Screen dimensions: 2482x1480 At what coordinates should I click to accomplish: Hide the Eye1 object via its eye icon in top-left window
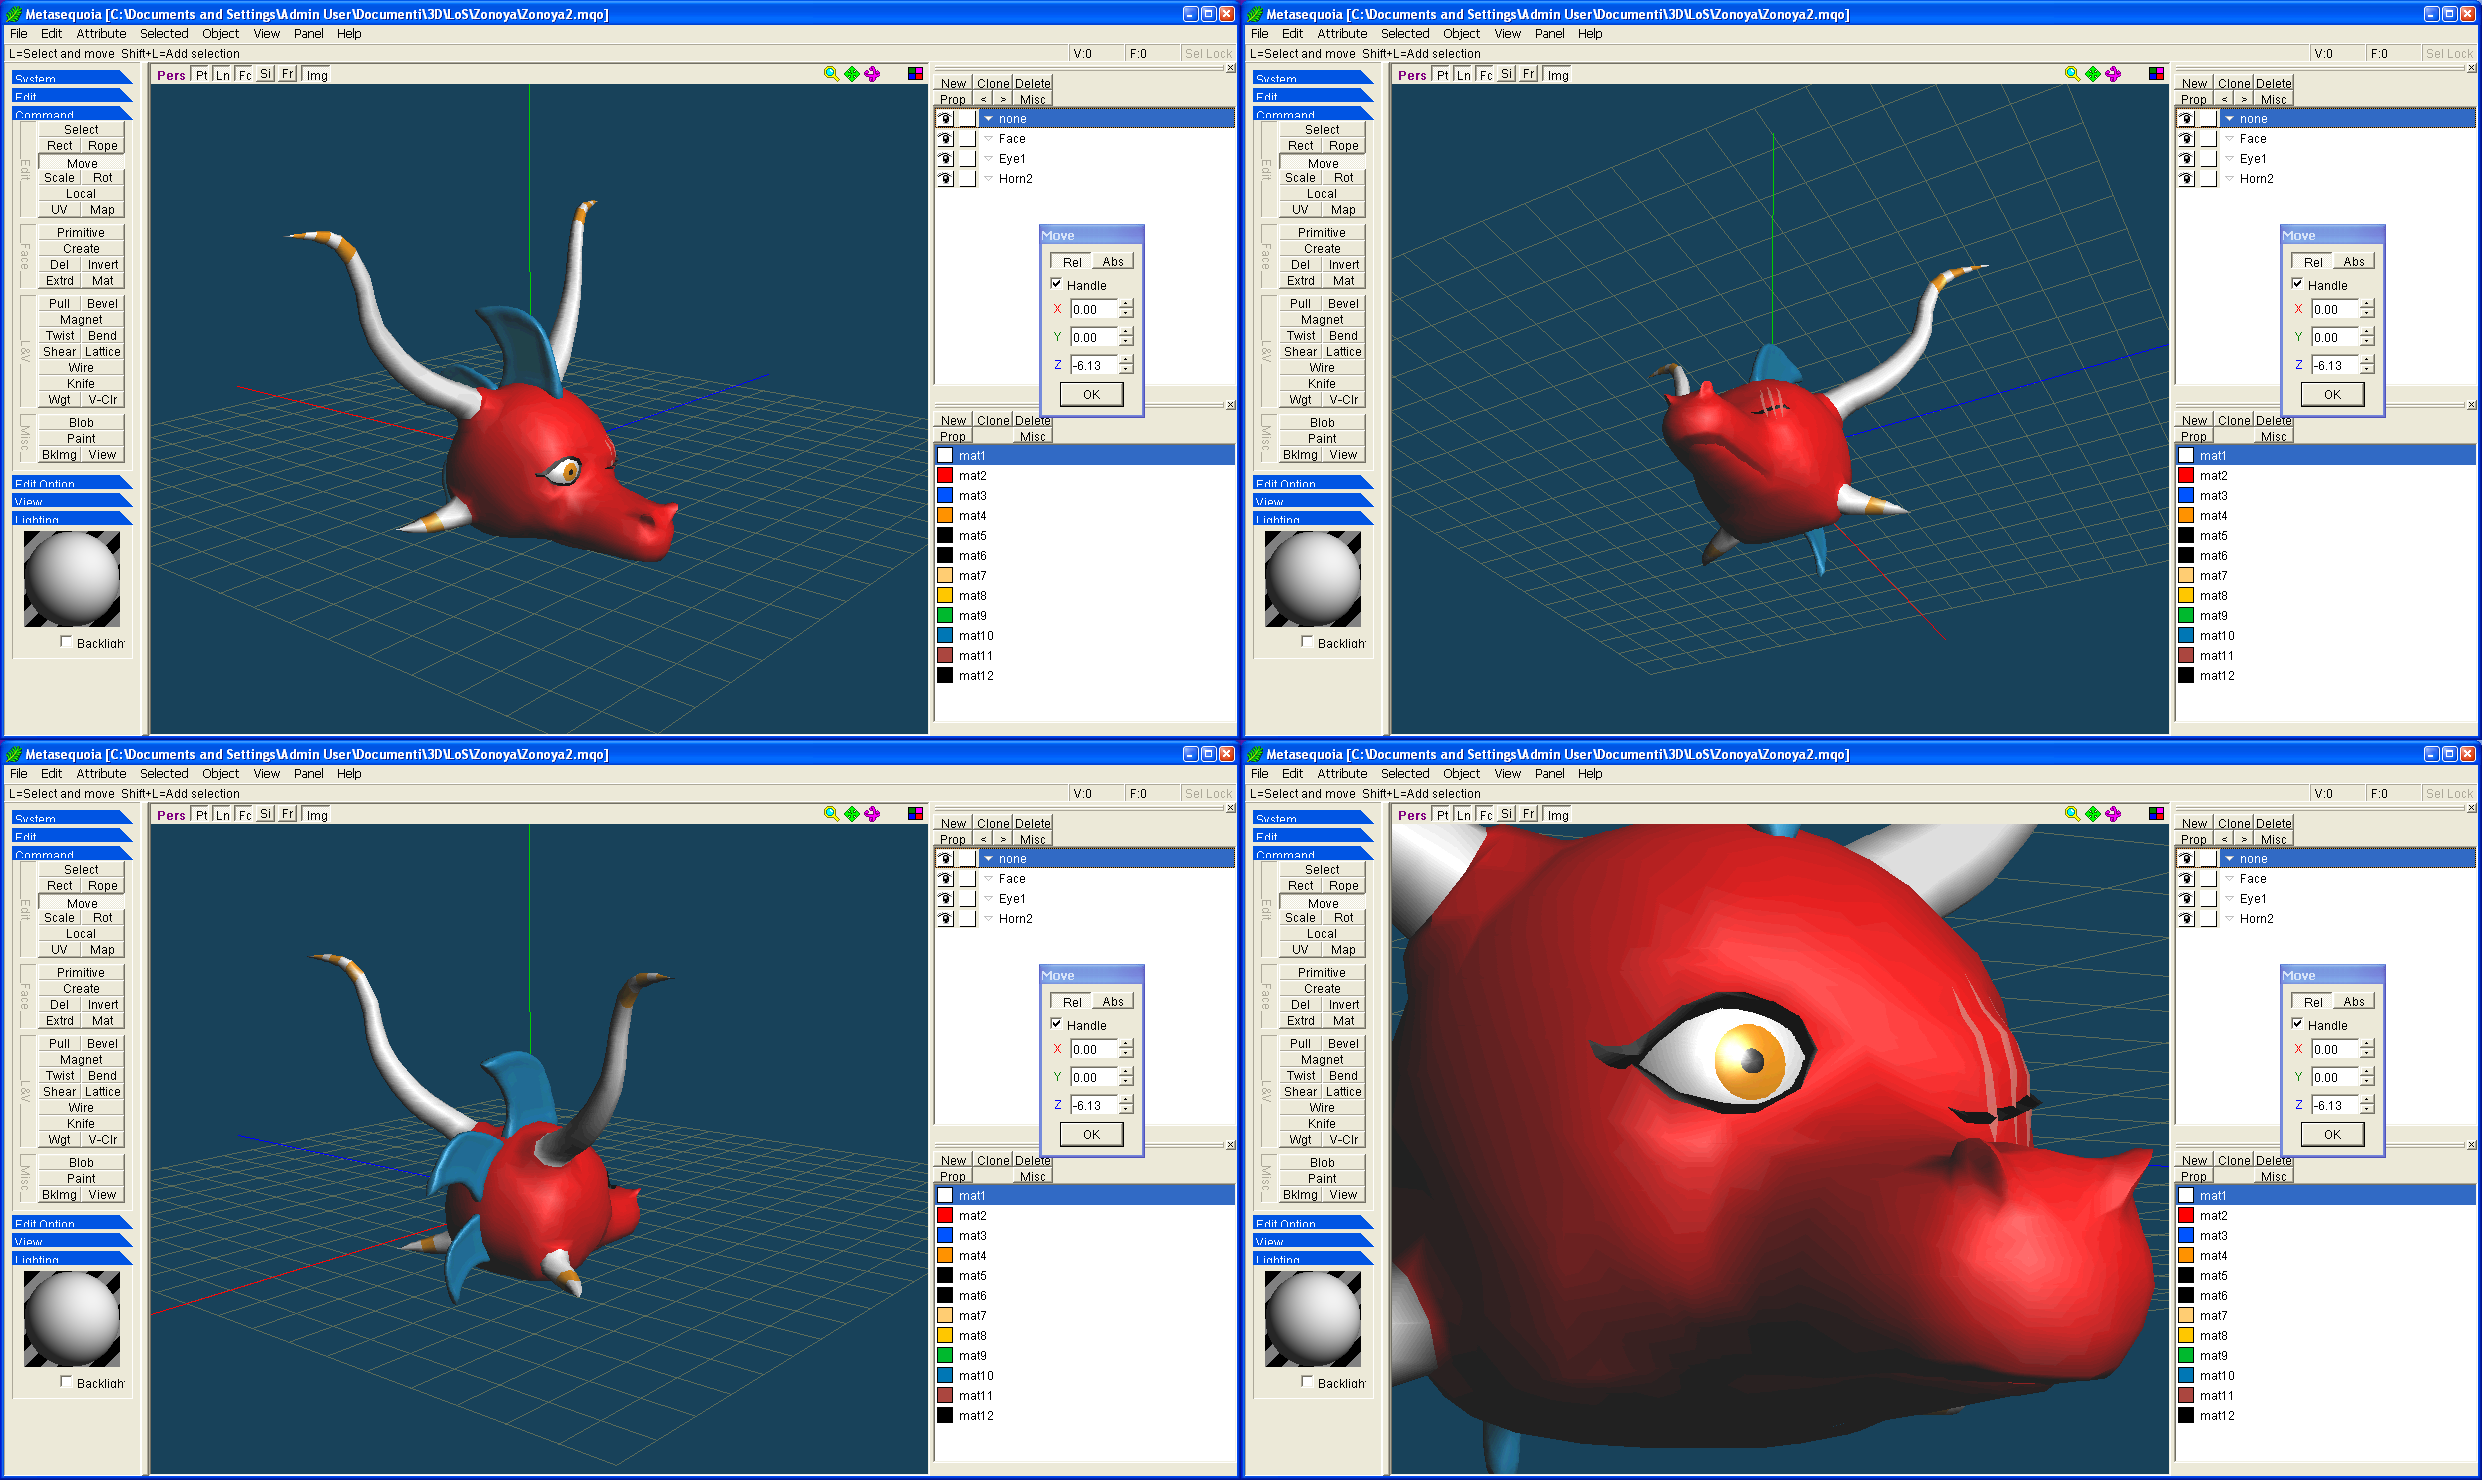click(x=945, y=159)
